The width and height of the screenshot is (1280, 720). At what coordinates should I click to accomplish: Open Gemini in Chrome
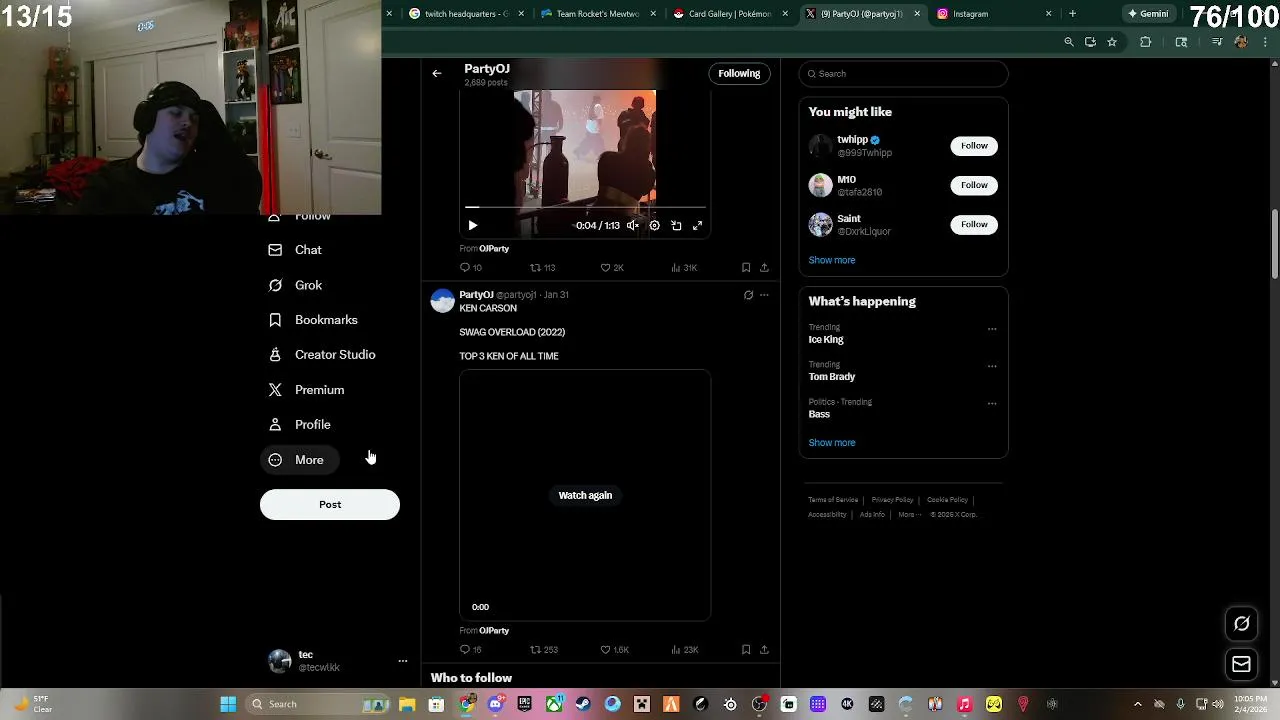pos(1148,14)
